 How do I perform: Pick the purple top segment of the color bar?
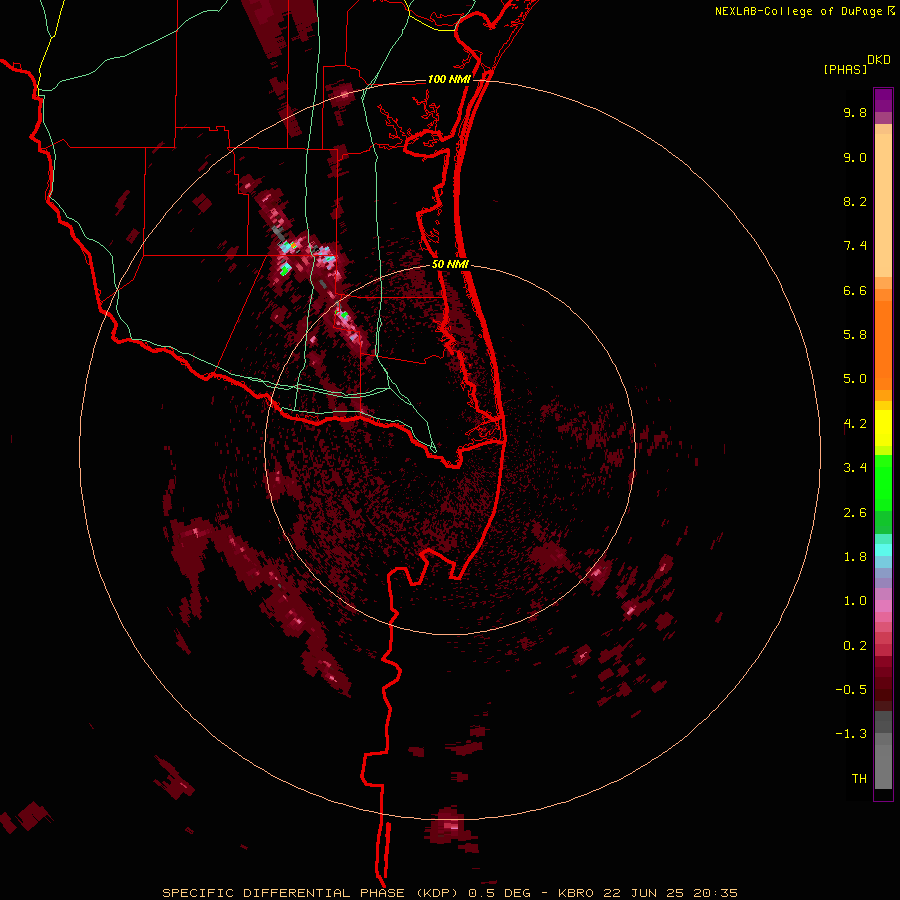[883, 100]
